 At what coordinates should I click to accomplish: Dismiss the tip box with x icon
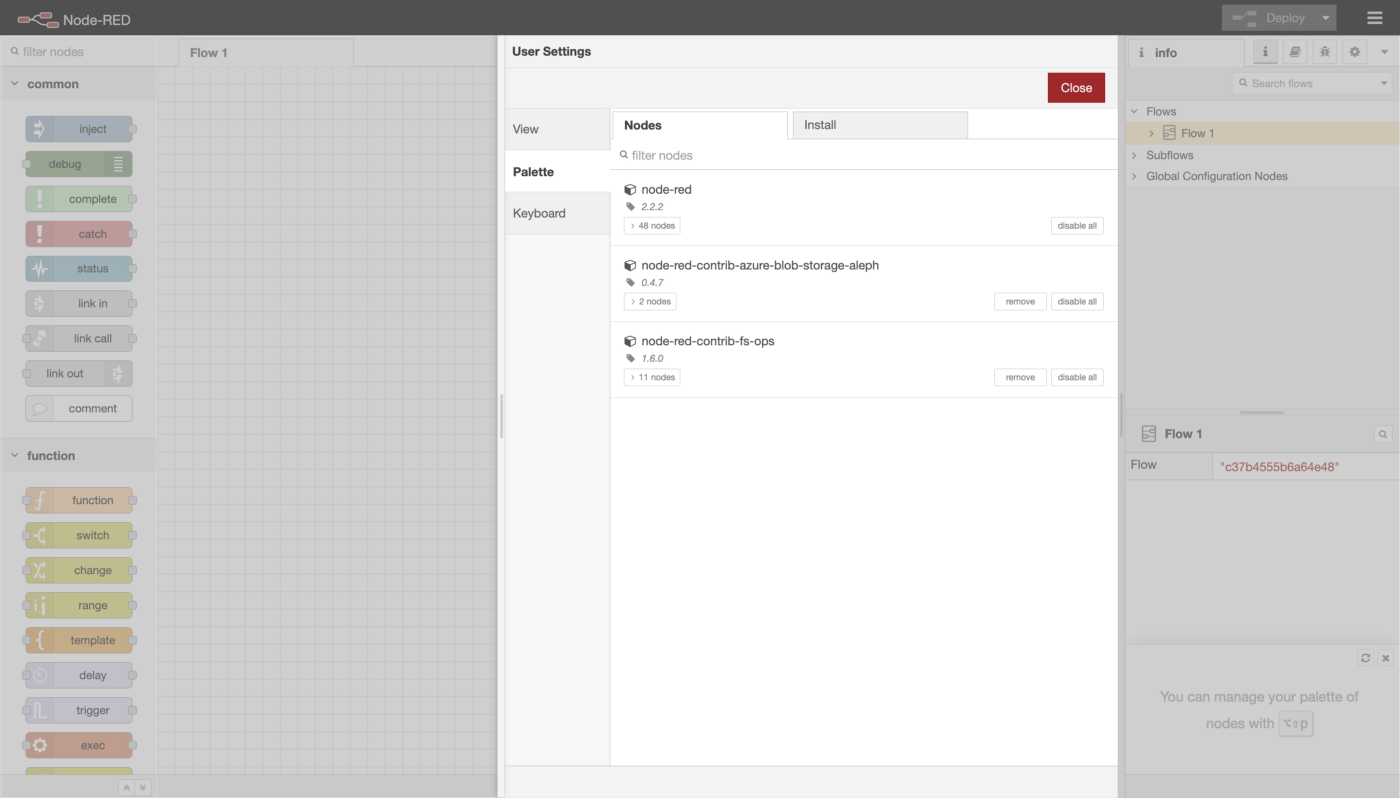(1385, 658)
